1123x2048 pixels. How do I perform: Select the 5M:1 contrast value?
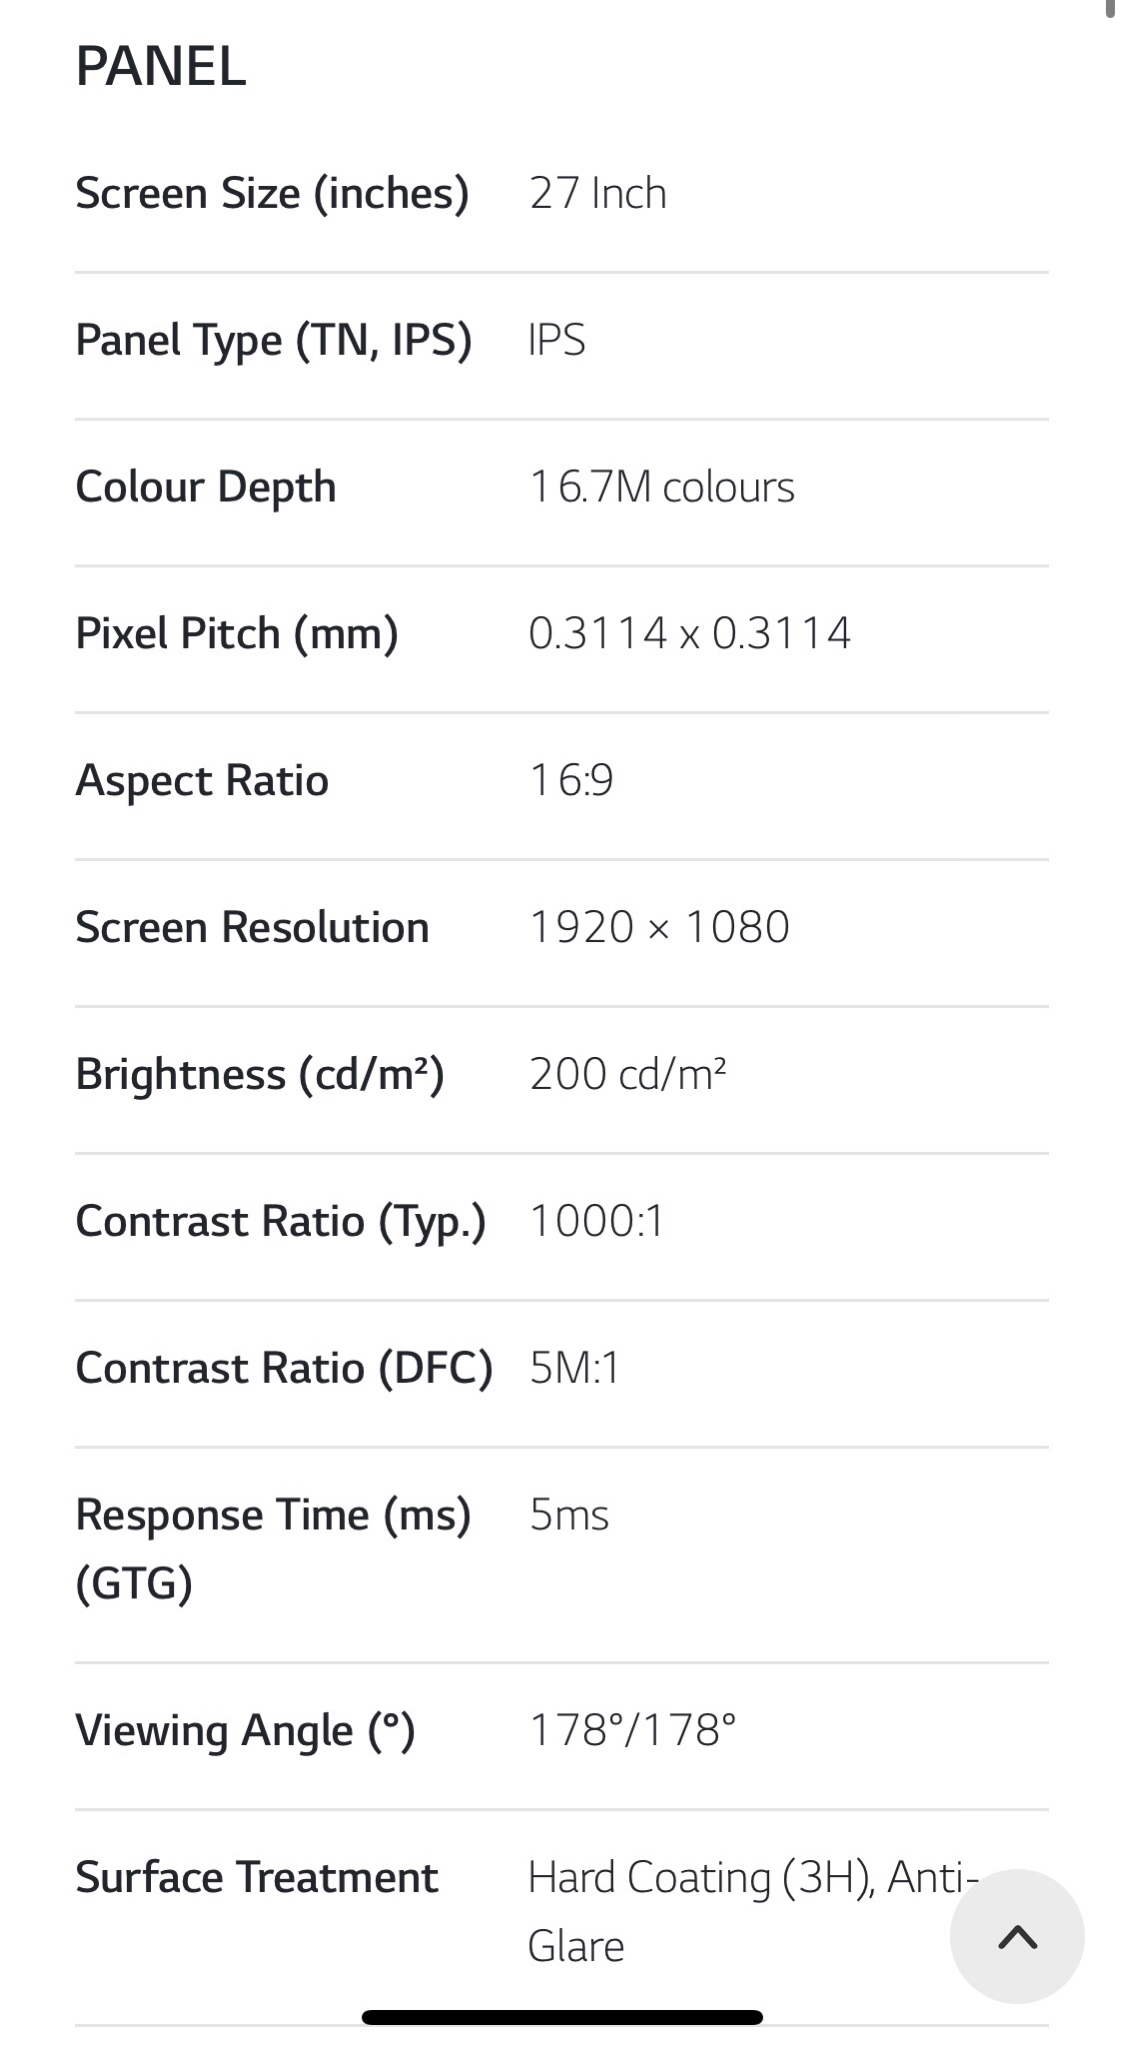575,1367
